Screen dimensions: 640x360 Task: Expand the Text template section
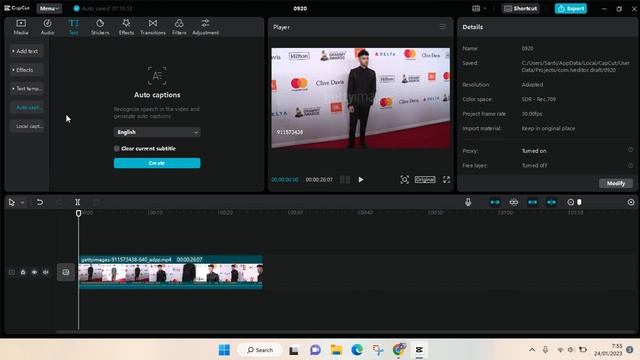27,89
